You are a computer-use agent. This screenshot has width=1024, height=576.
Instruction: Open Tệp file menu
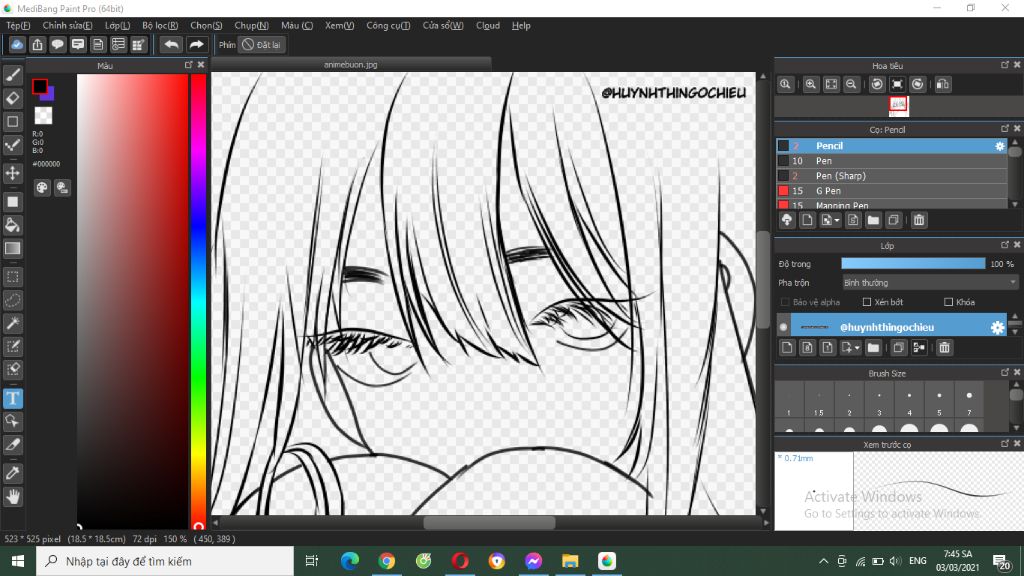pos(18,25)
